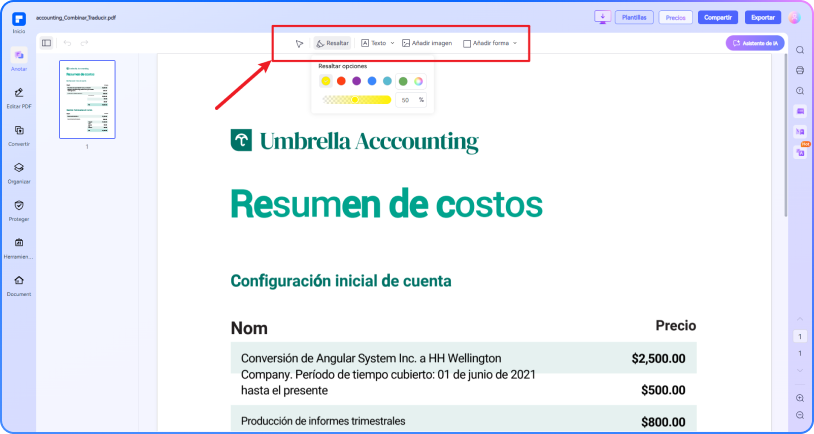Viewport: 814px width, 434px height.
Task: Pick the light blue highlight color
Action: pos(387,81)
